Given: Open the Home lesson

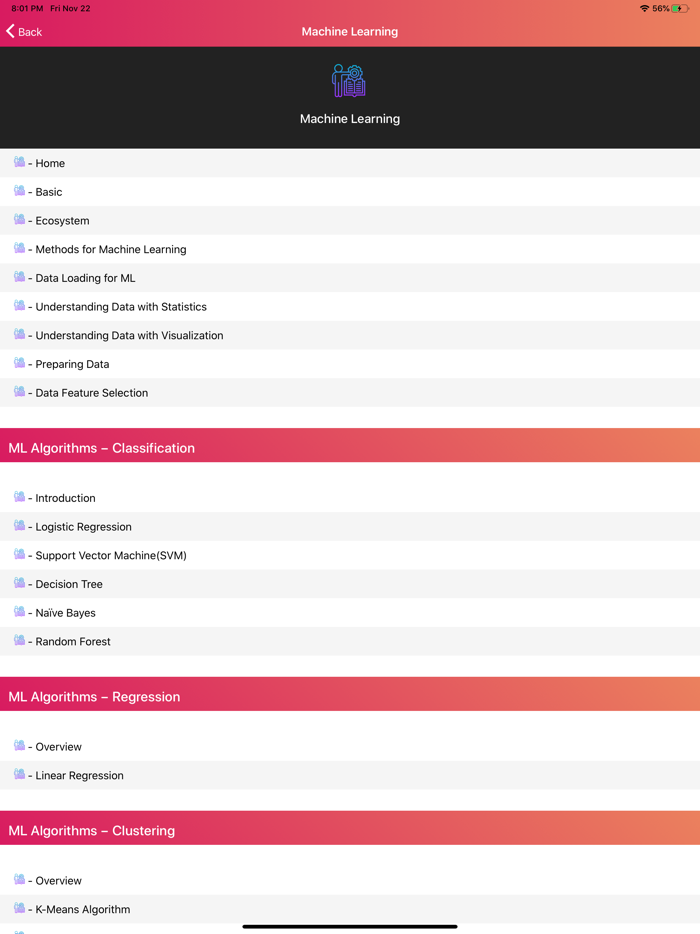Looking at the screenshot, I should pos(350,163).
